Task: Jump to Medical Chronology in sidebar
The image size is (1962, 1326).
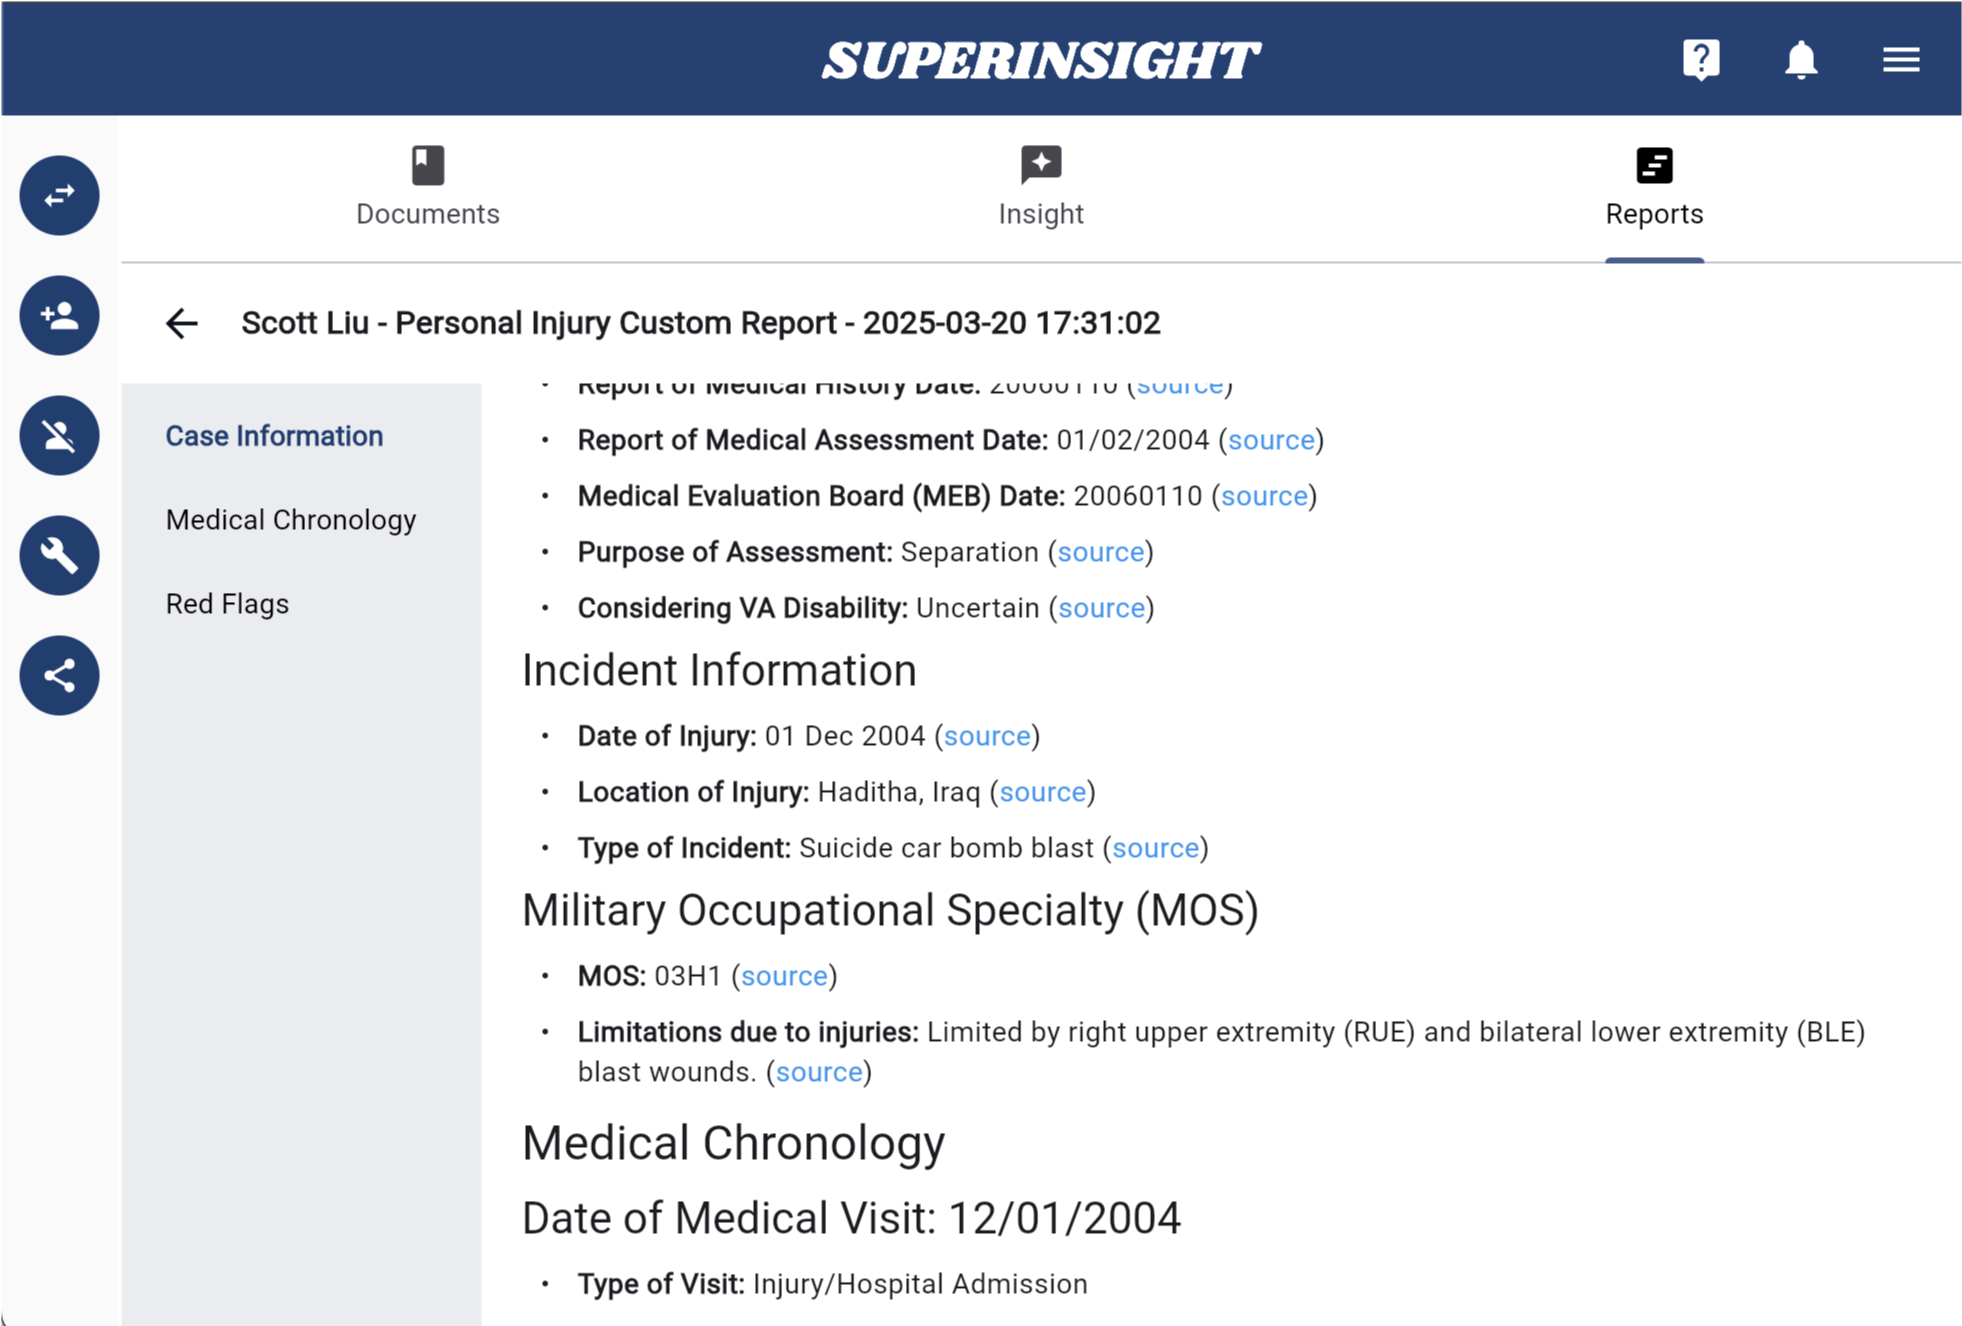Action: (x=291, y=520)
